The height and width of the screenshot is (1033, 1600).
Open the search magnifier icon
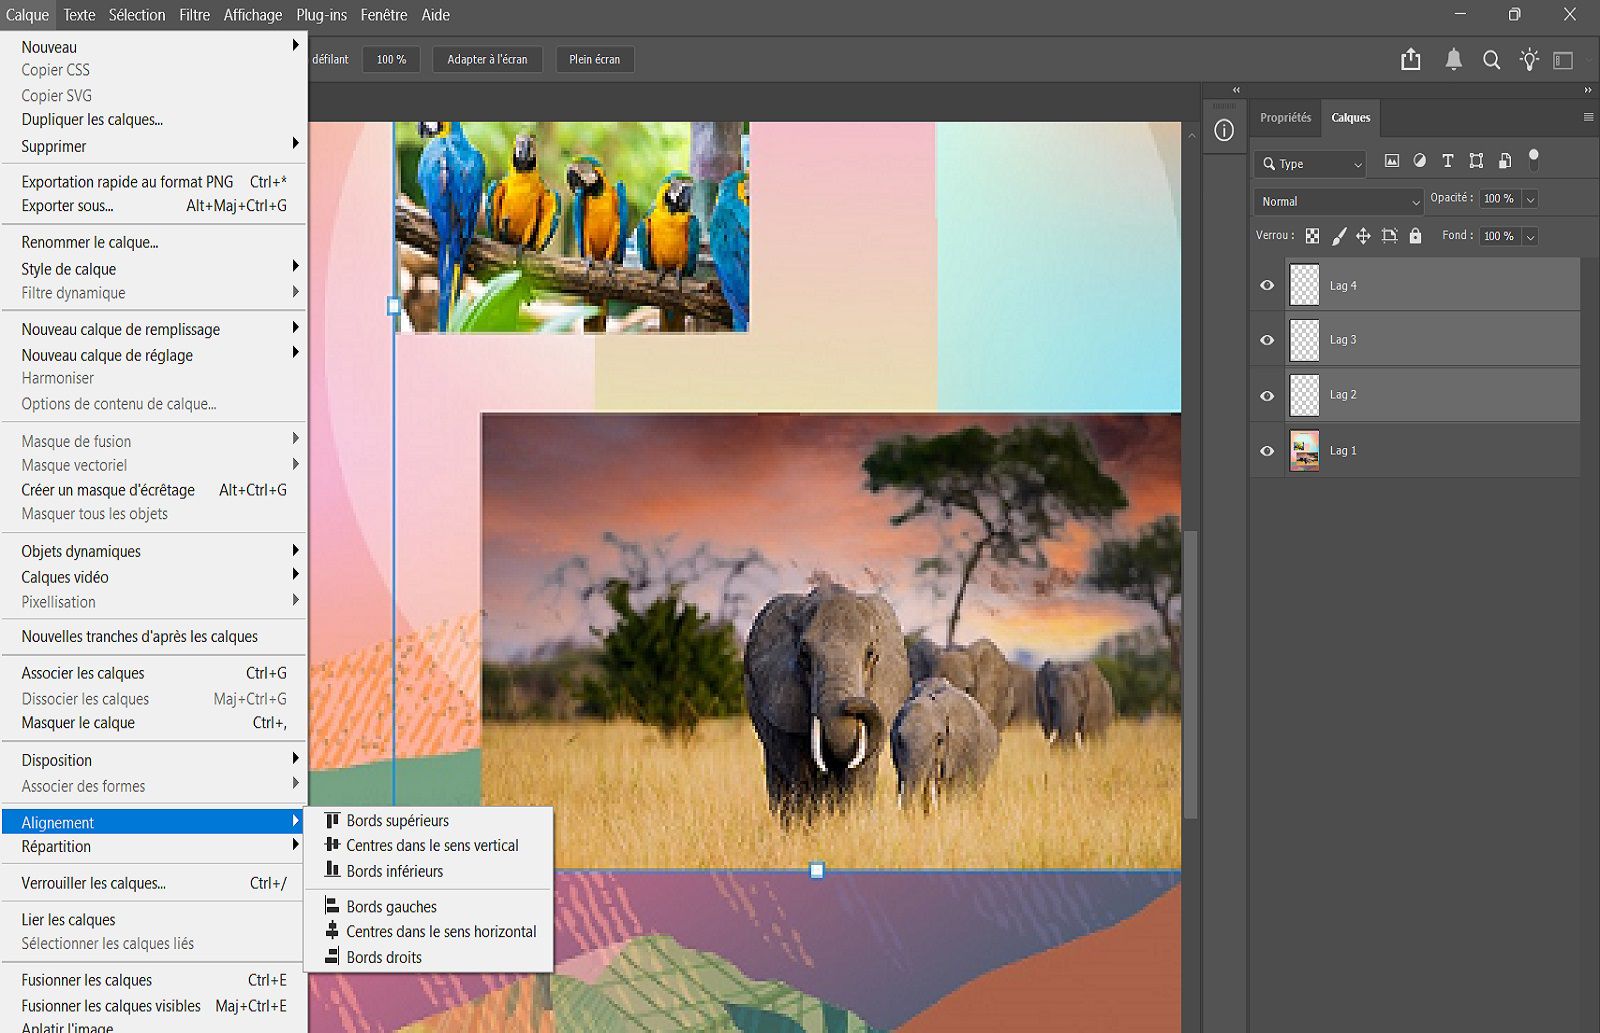tap(1491, 60)
